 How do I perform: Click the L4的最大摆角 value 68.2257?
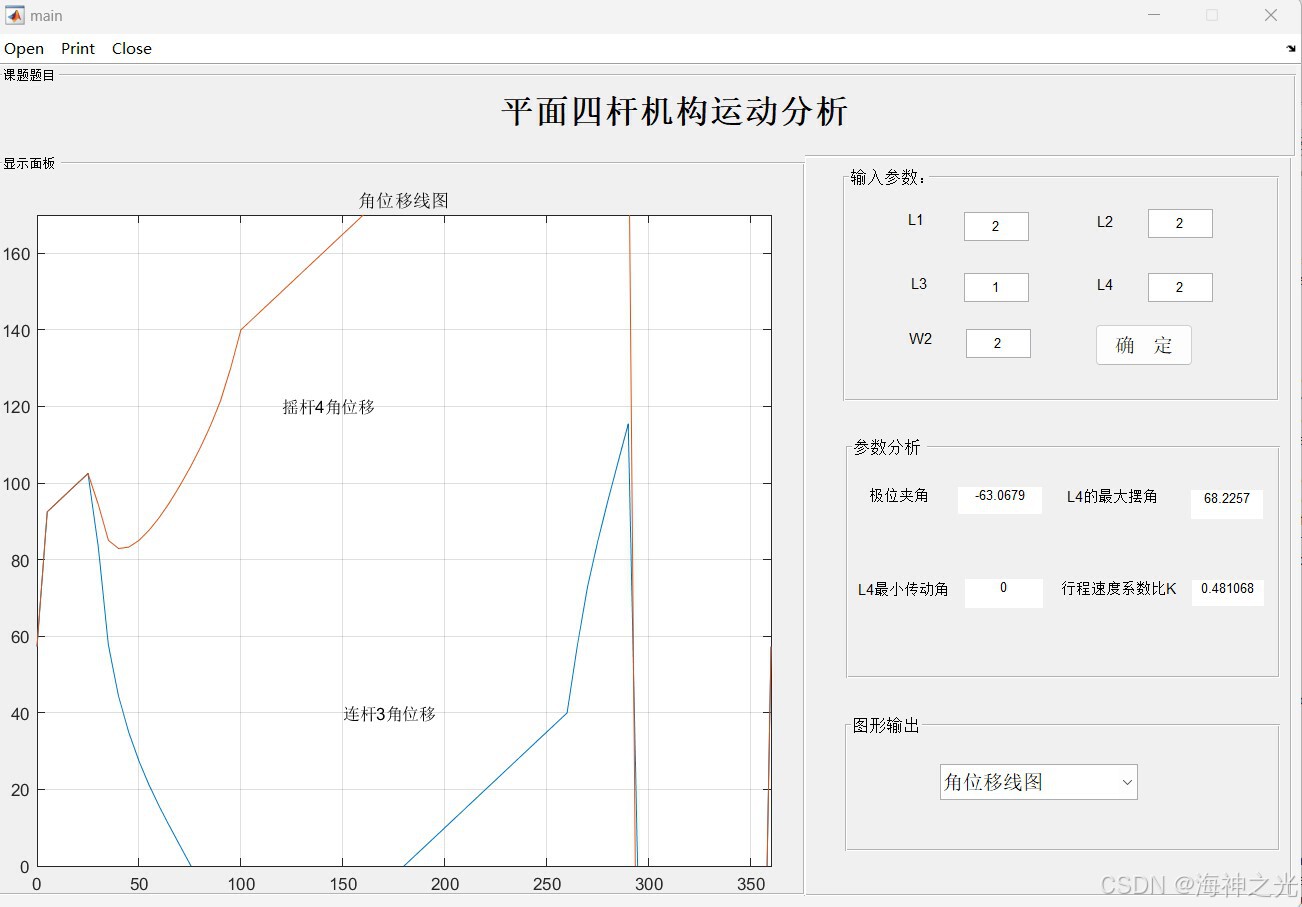click(x=1227, y=503)
